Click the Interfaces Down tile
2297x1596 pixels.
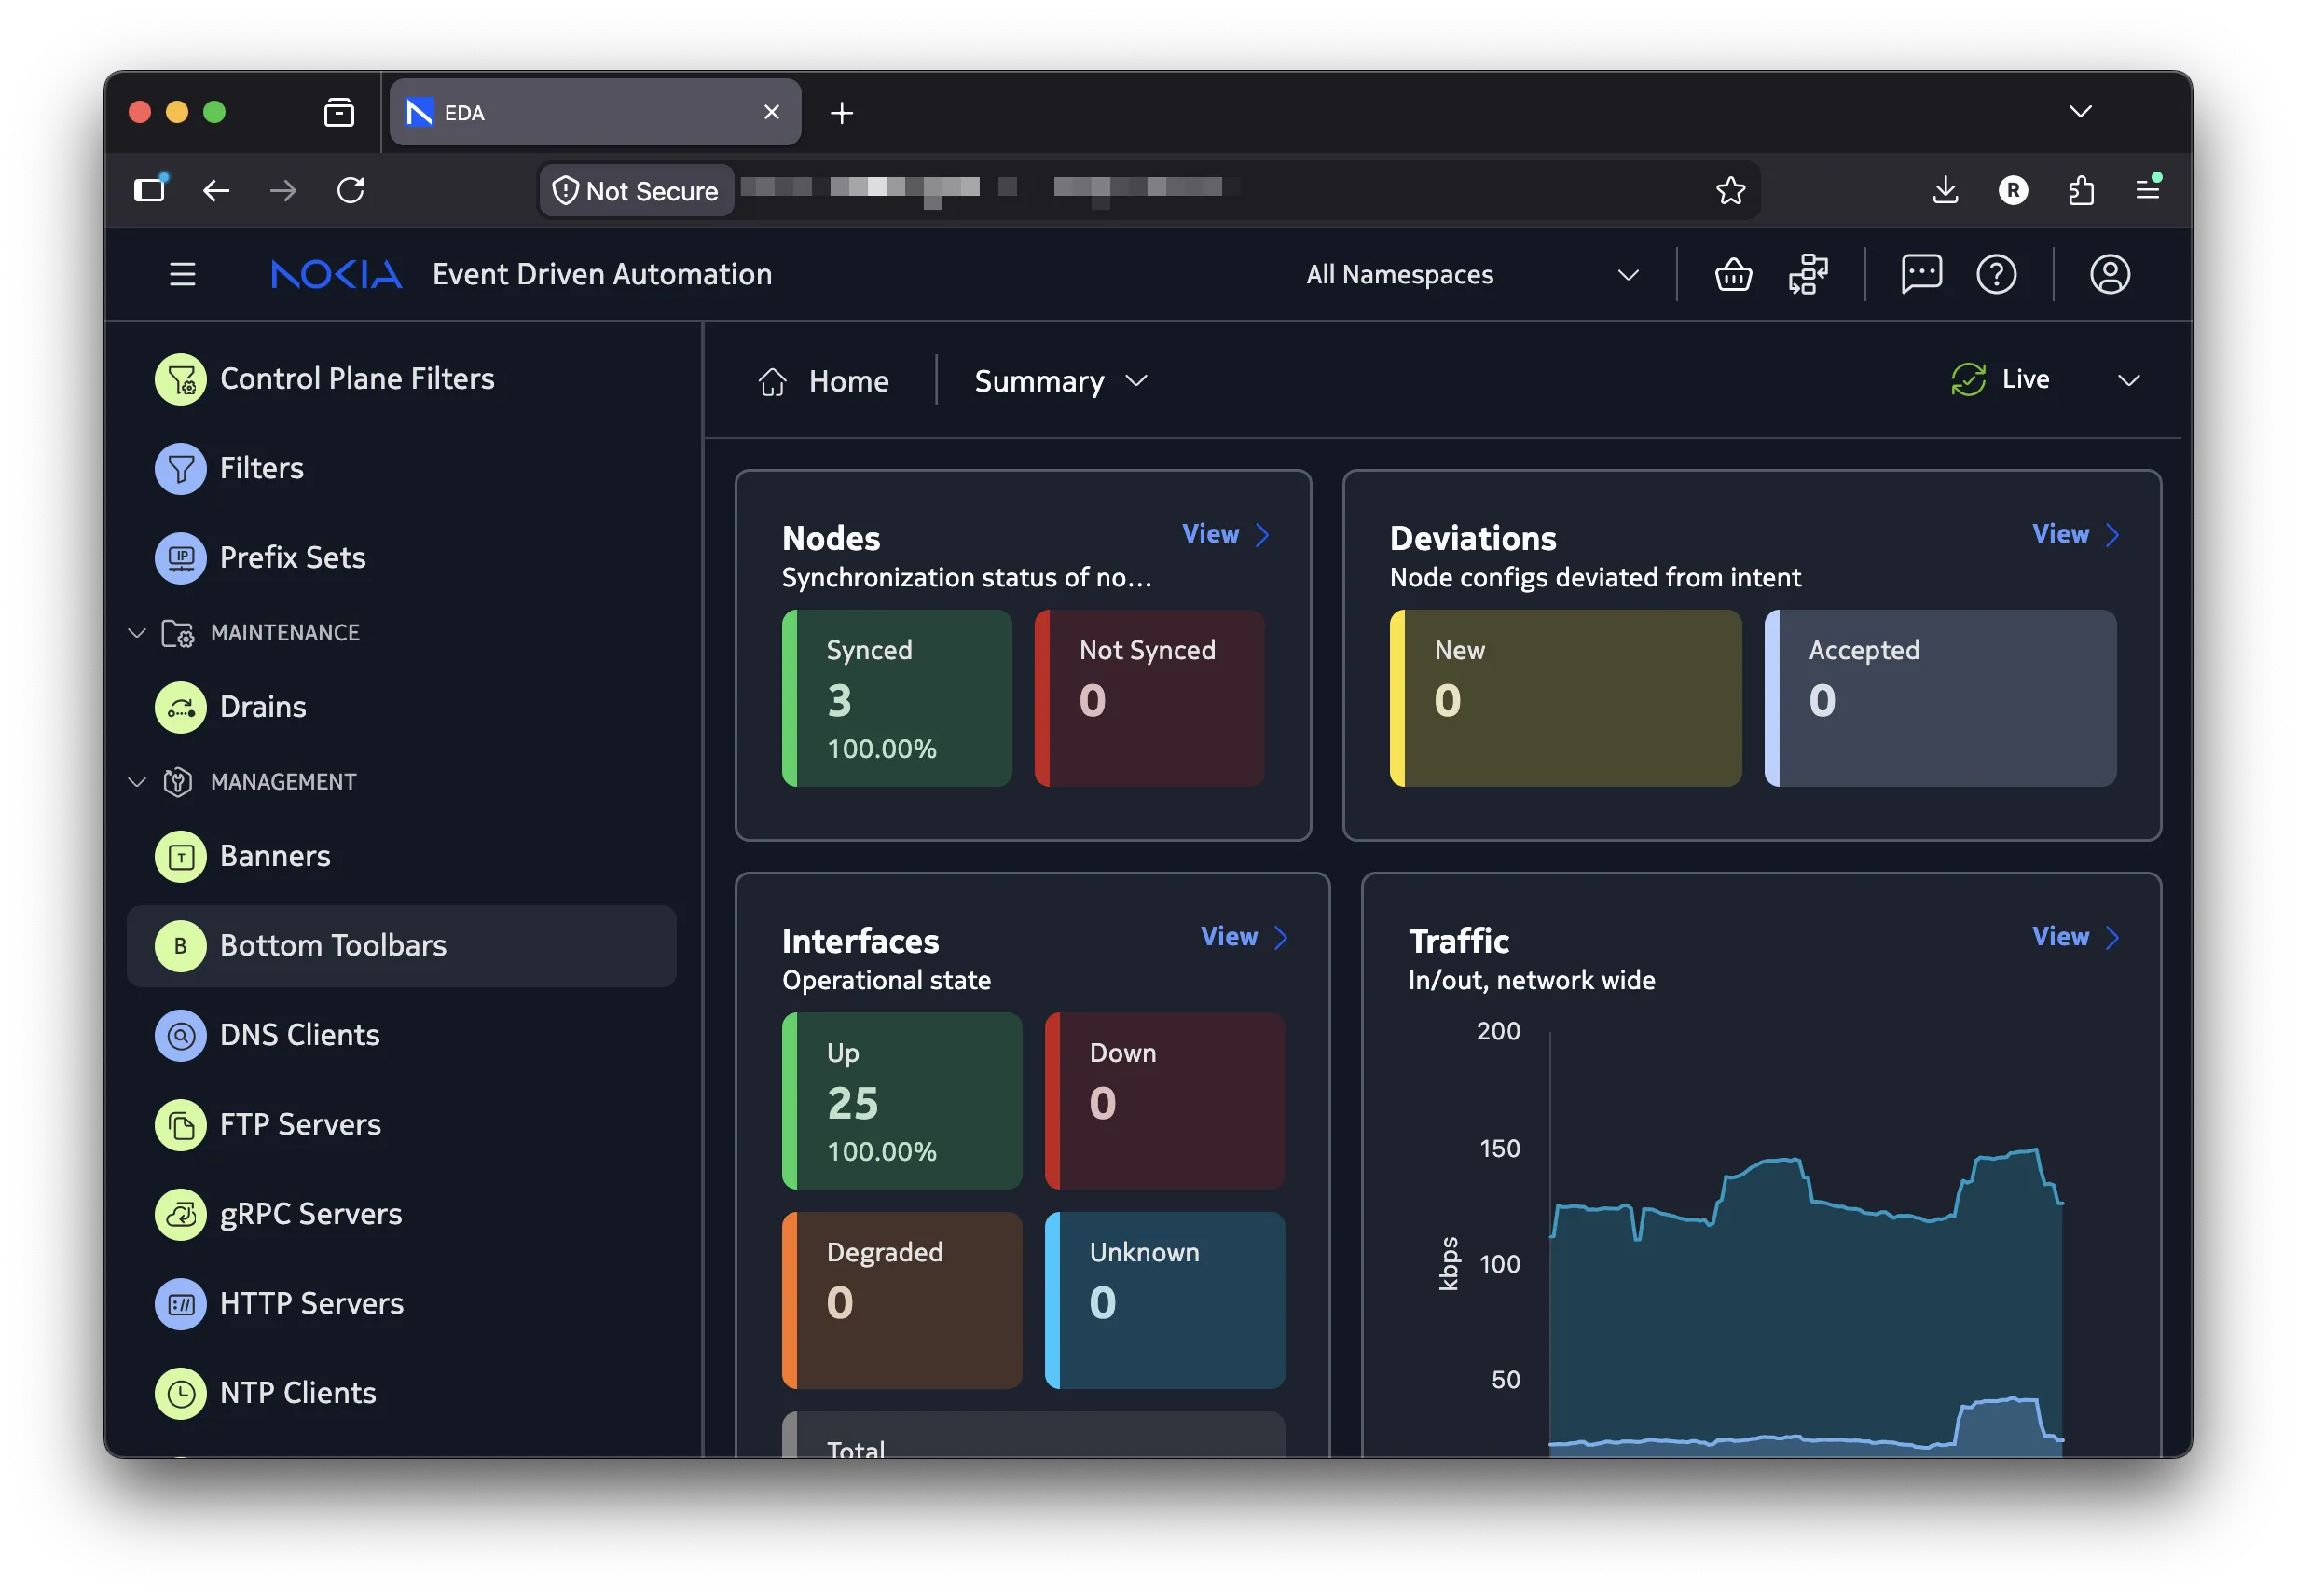1164,1101
